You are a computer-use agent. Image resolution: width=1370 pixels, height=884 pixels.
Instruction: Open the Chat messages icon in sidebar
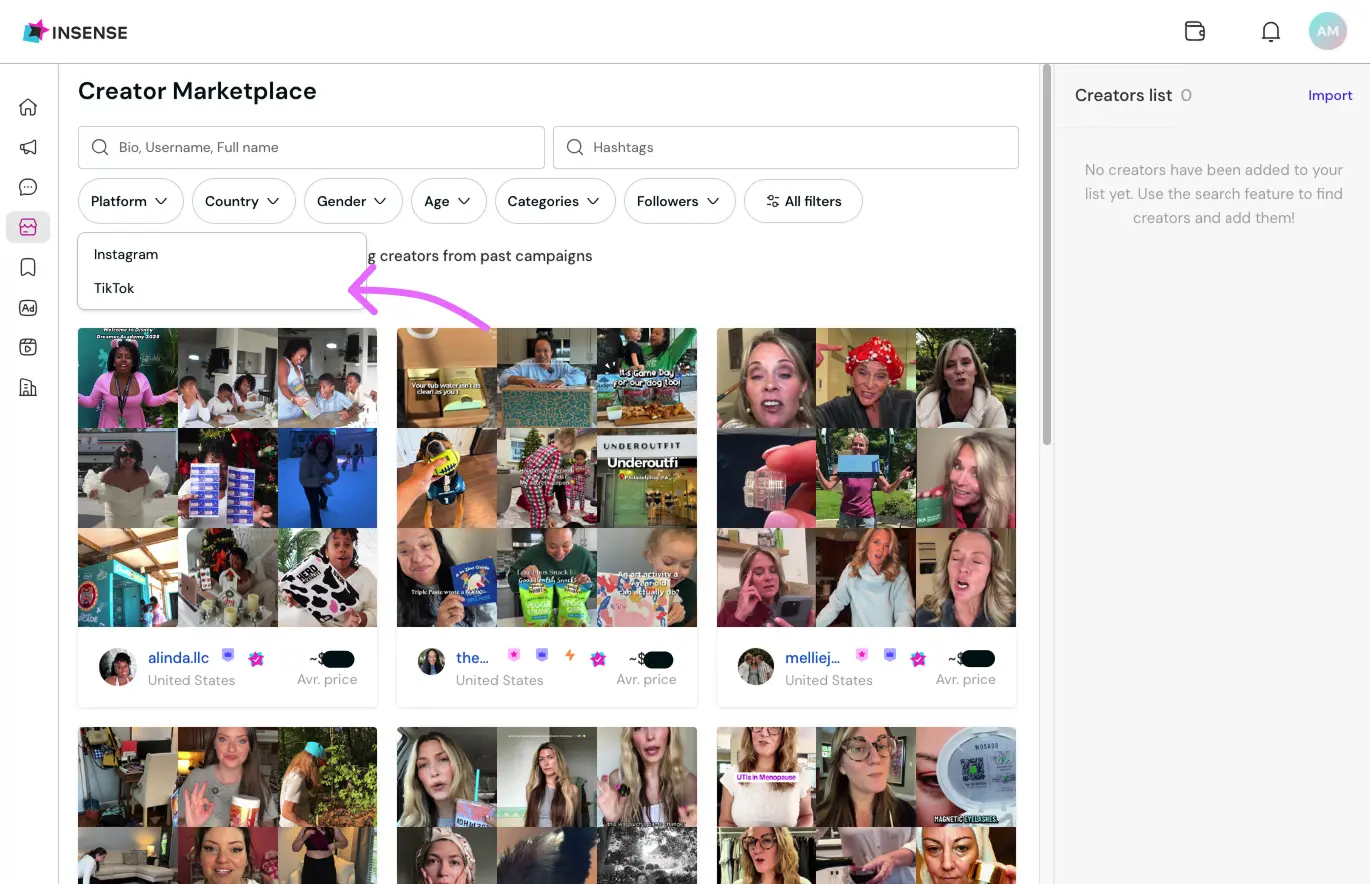tap(27, 186)
